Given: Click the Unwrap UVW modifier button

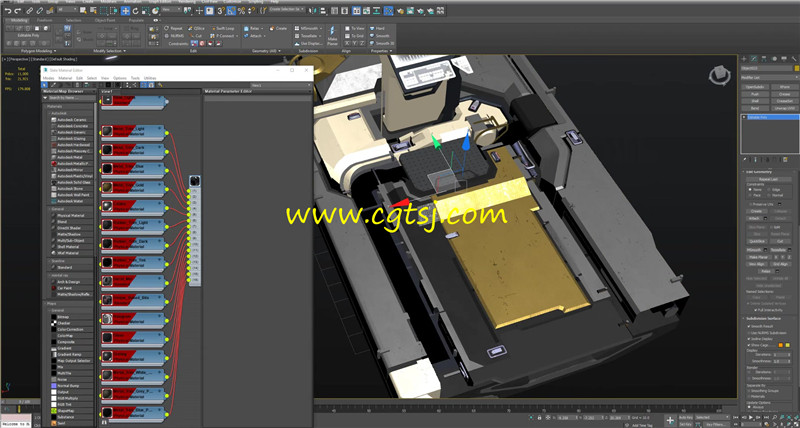Looking at the screenshot, I should pos(784,108).
